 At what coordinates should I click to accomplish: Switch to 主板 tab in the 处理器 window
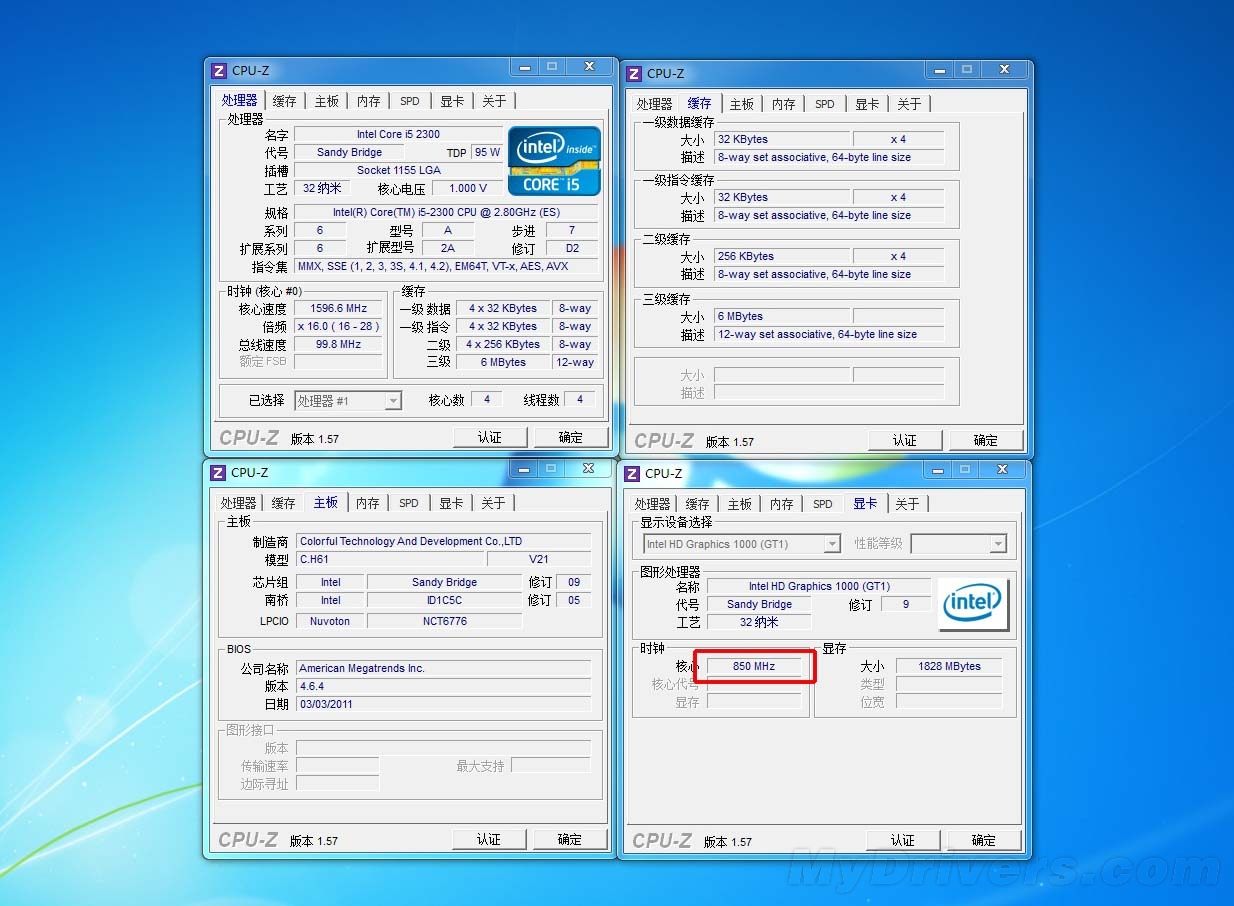click(x=327, y=101)
